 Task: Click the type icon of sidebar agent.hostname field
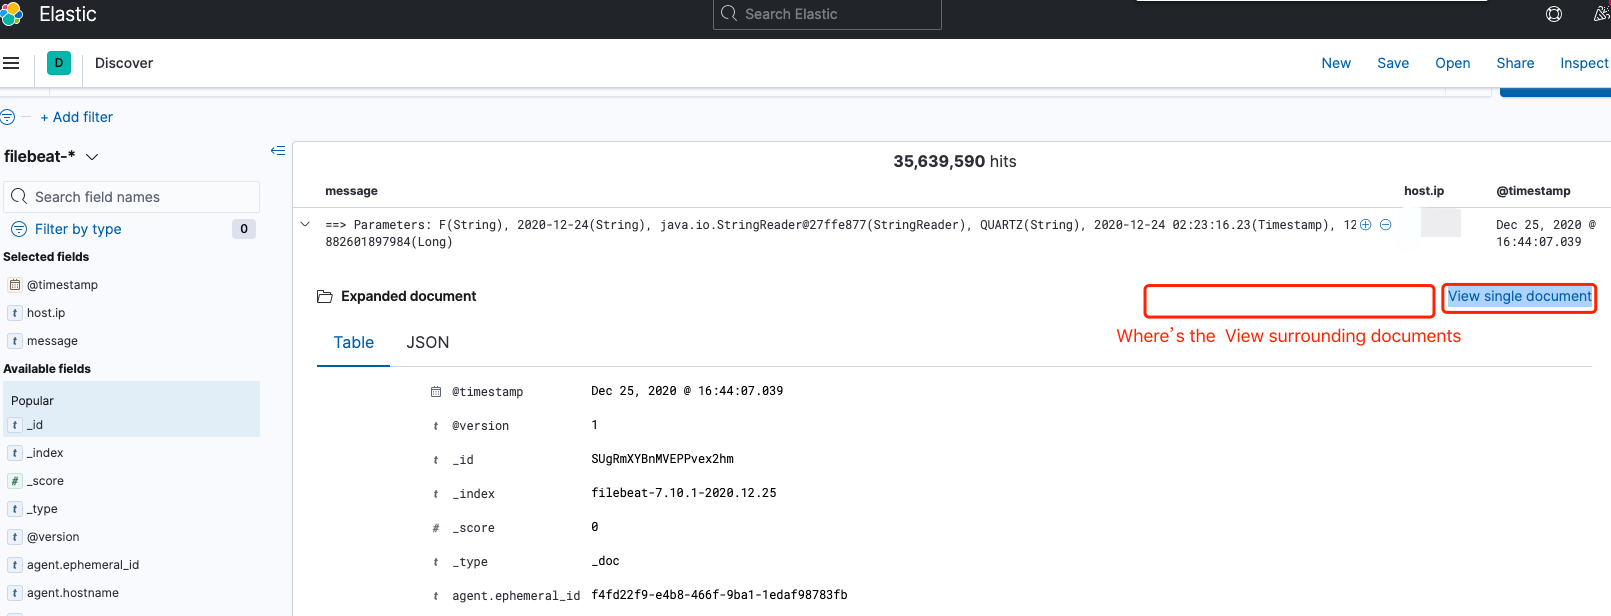(x=15, y=593)
